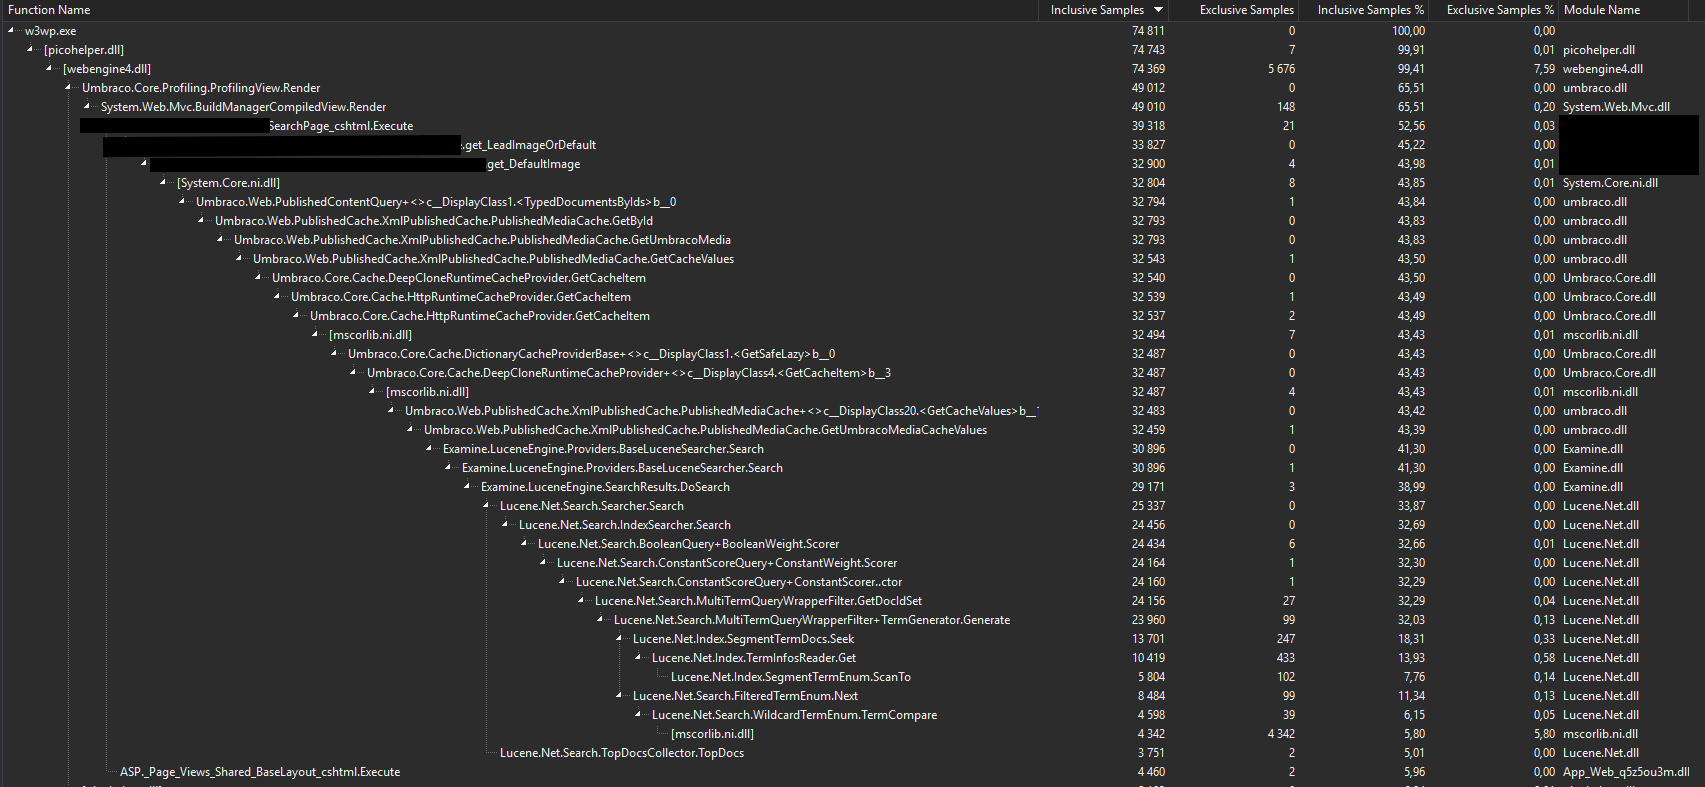Collapse the Lucene Searcher.Search node
The width and height of the screenshot is (1705, 787).
pyautogui.click(x=487, y=506)
